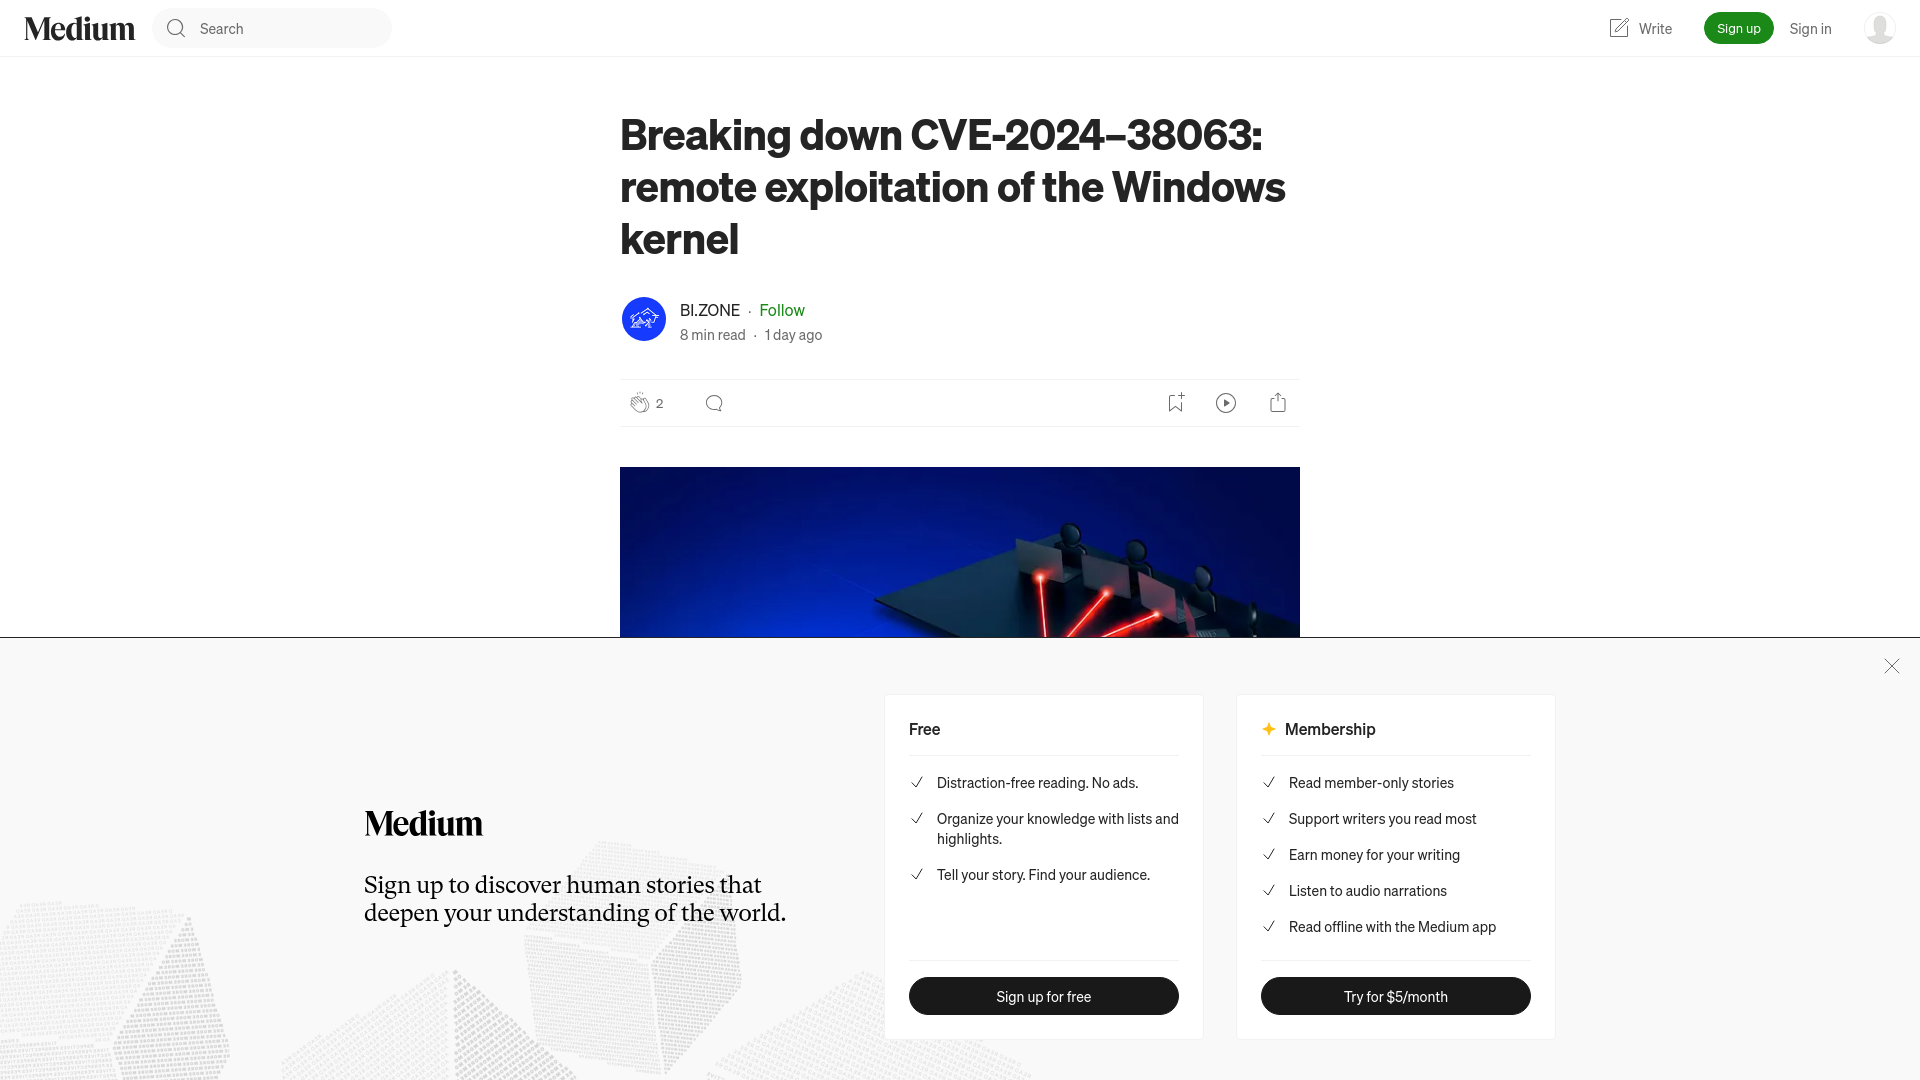Click the Follow button for BI.ZONE
The image size is (1920, 1080).
pos(782,309)
